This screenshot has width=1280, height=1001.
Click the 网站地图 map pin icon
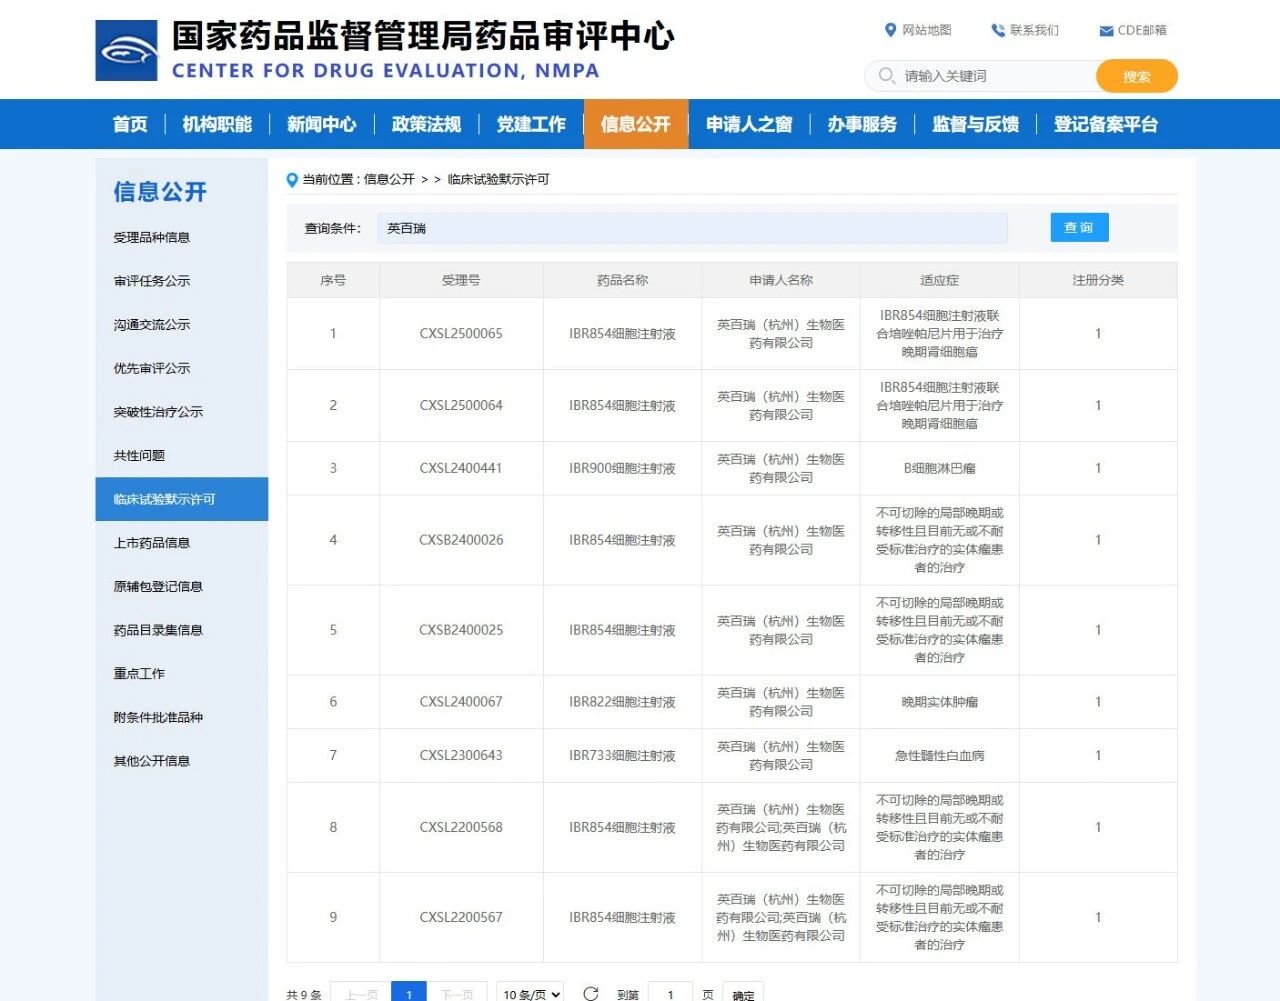pyautogui.click(x=890, y=30)
